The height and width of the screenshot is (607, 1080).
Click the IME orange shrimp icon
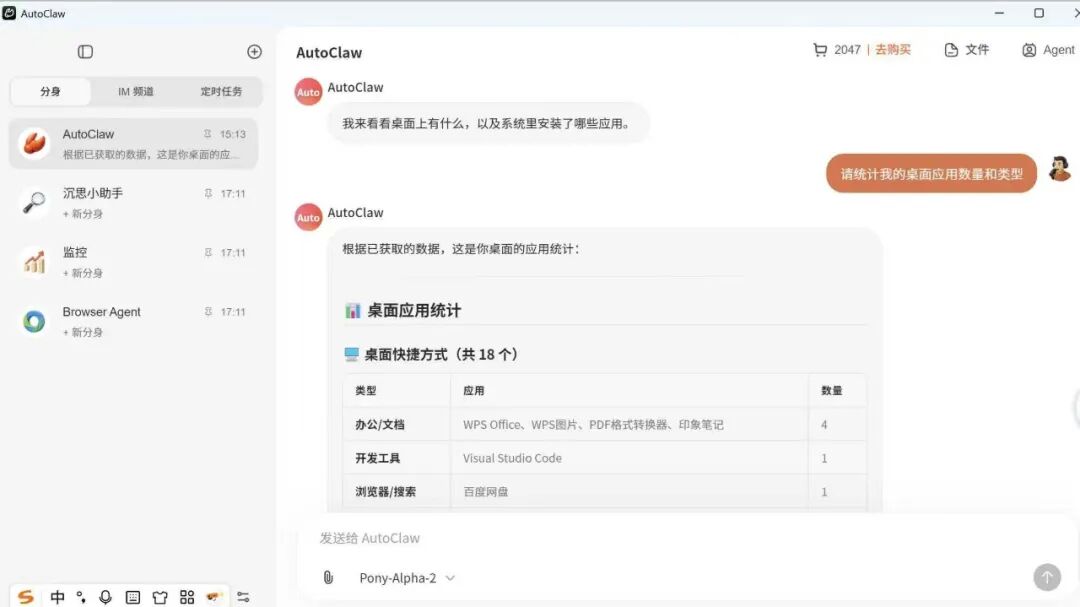coord(214,597)
